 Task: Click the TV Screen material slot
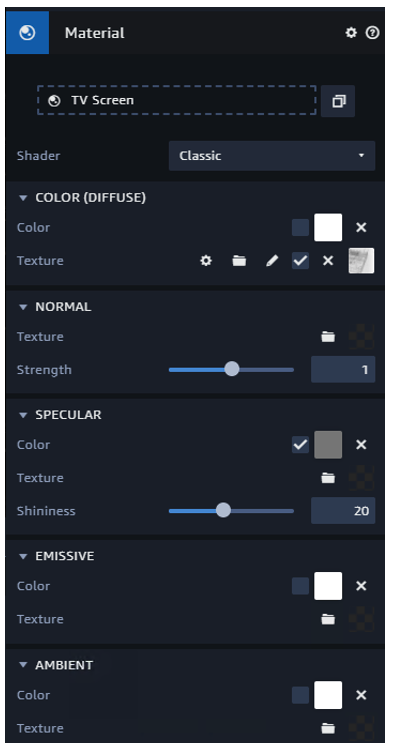click(x=177, y=100)
